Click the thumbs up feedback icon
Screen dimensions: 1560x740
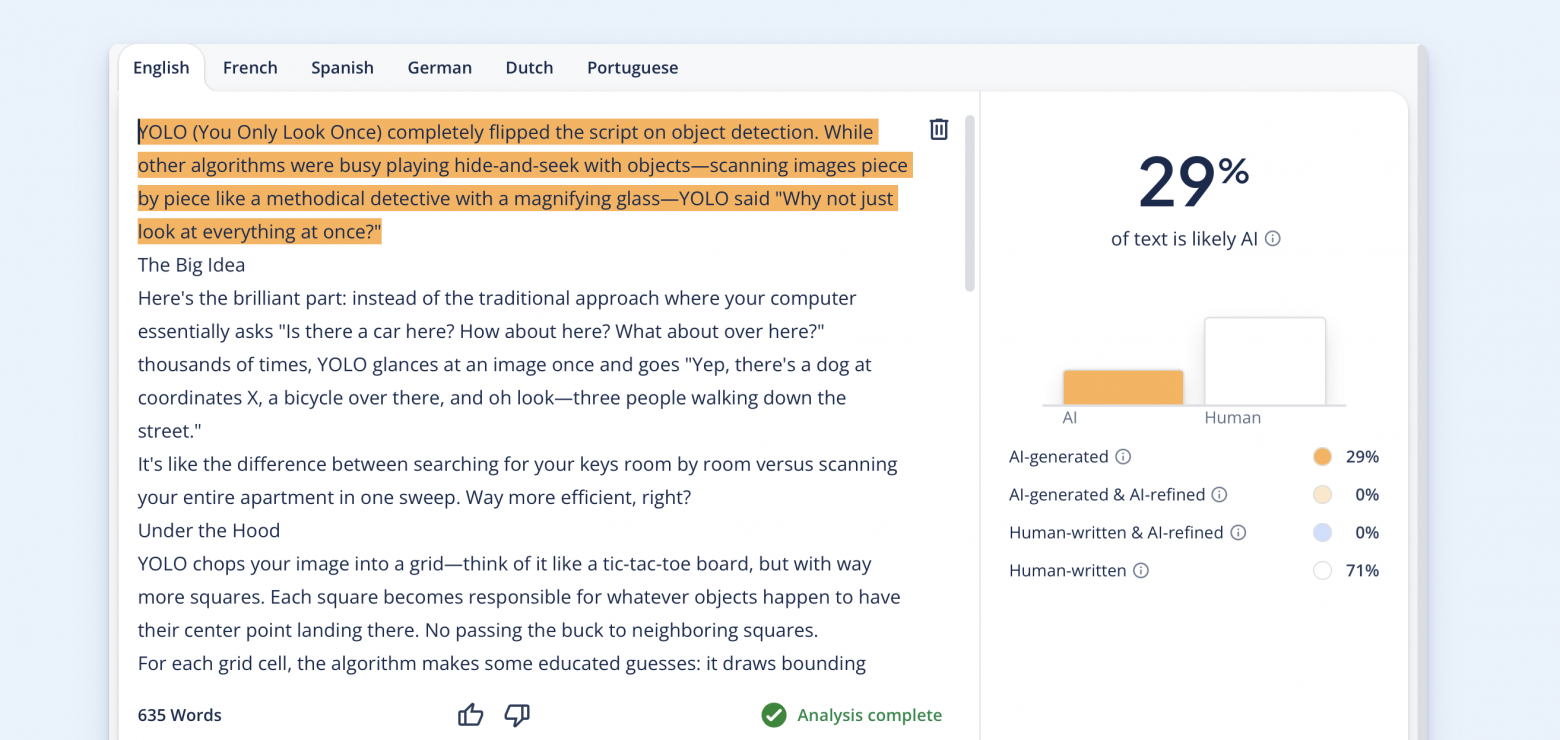pyautogui.click(x=470, y=715)
